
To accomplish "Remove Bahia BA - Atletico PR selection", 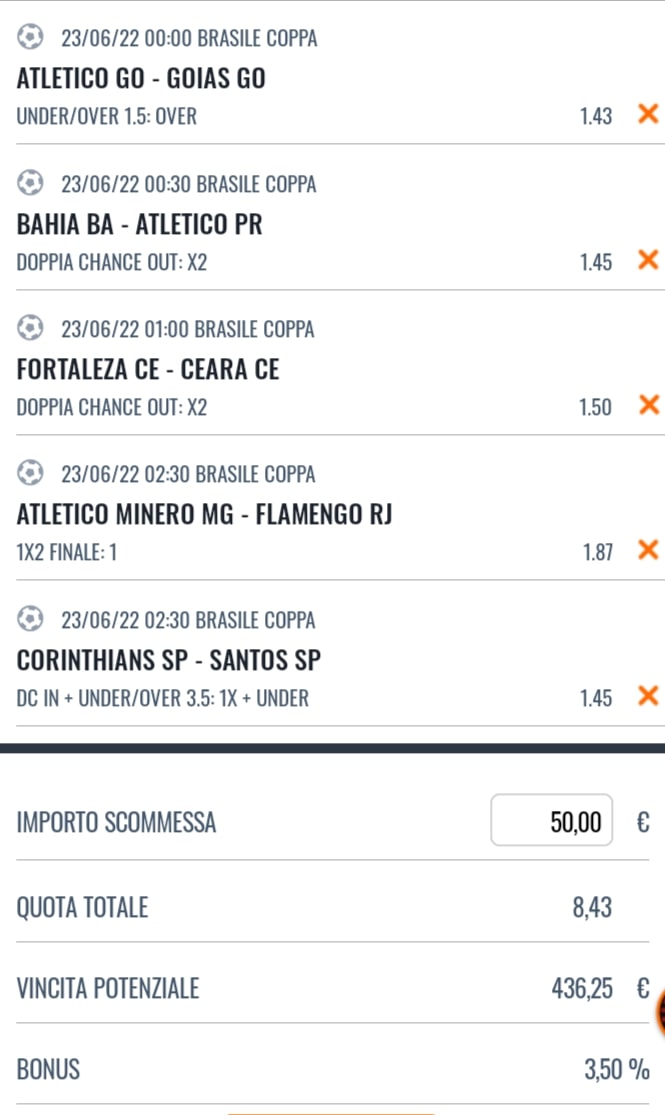I will click(x=647, y=261).
